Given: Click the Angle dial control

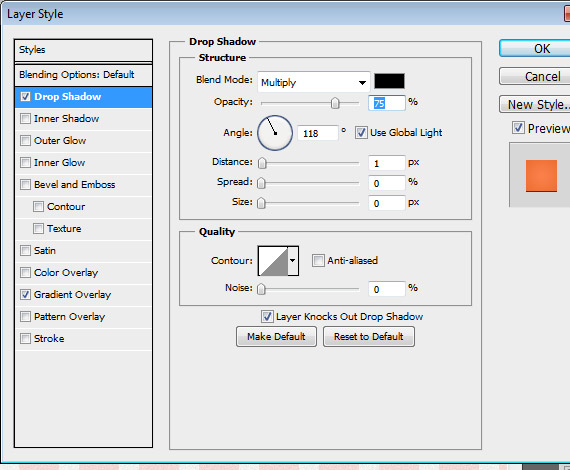Looking at the screenshot, I should 275,133.
